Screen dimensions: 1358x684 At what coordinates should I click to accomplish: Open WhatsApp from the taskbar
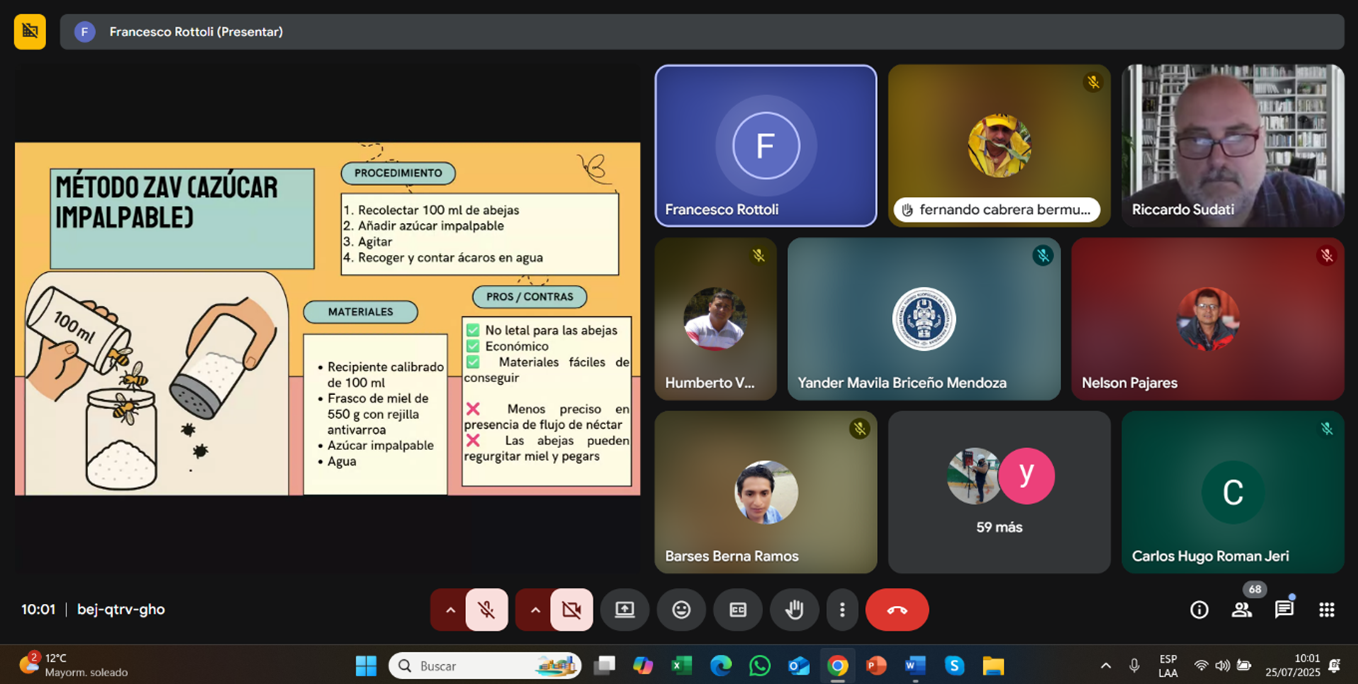760,666
